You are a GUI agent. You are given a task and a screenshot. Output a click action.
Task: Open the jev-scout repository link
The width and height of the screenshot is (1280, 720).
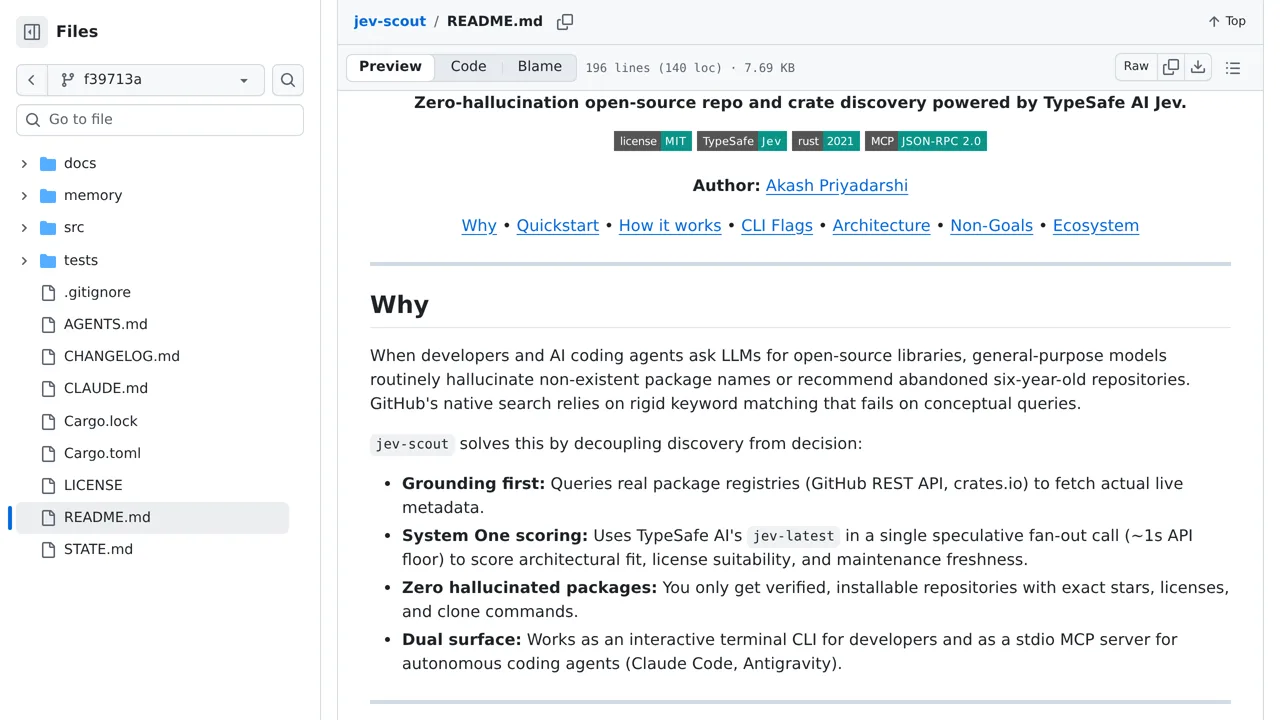[390, 21]
